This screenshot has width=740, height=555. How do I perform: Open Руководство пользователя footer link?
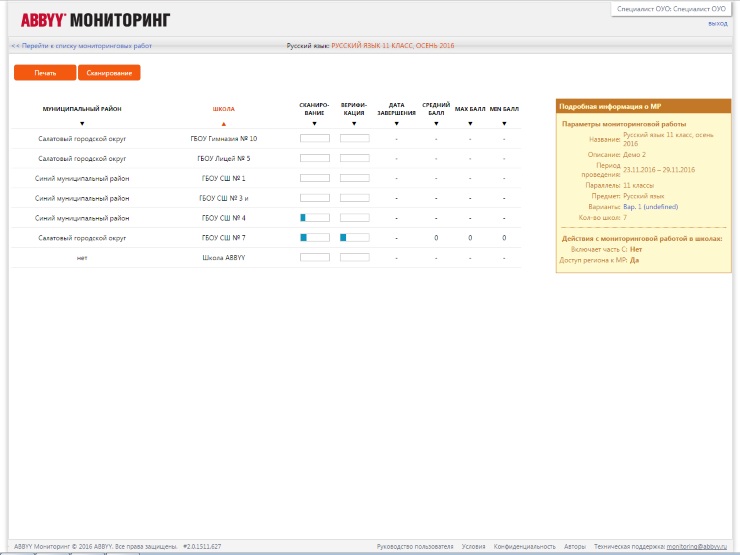tap(415, 547)
